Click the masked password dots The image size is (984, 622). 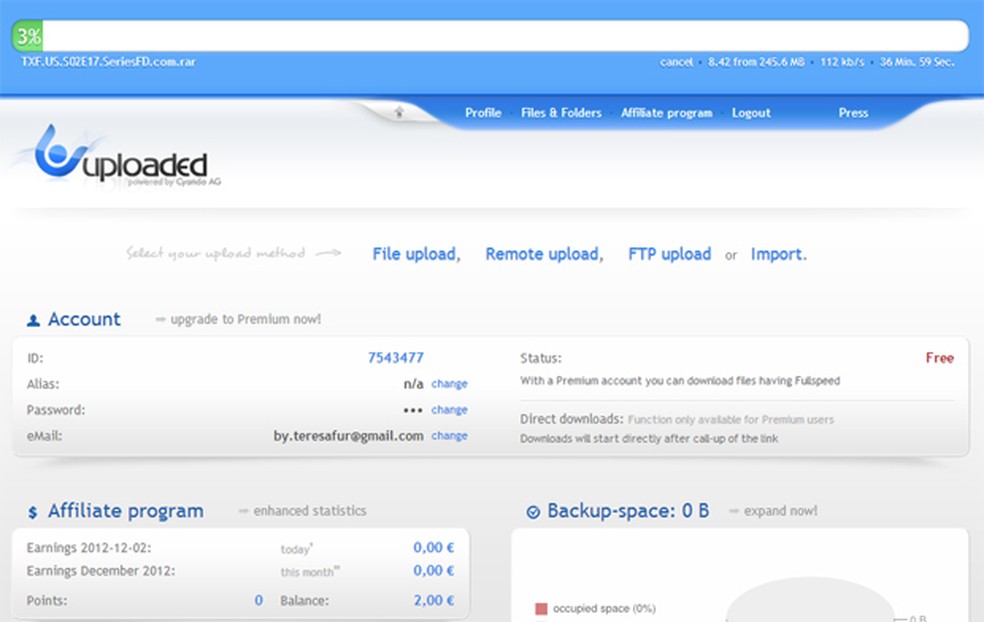coord(413,410)
